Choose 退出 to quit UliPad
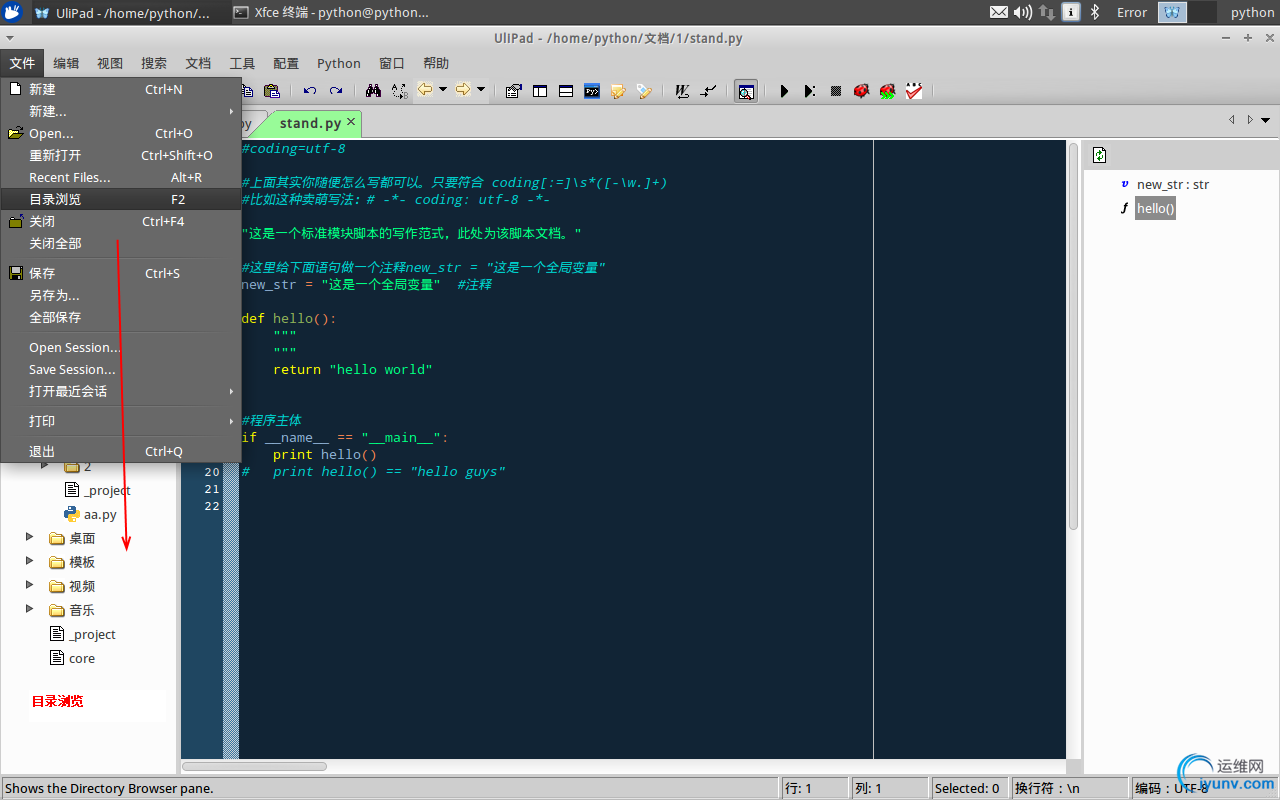The height and width of the screenshot is (800, 1280). coord(121,451)
